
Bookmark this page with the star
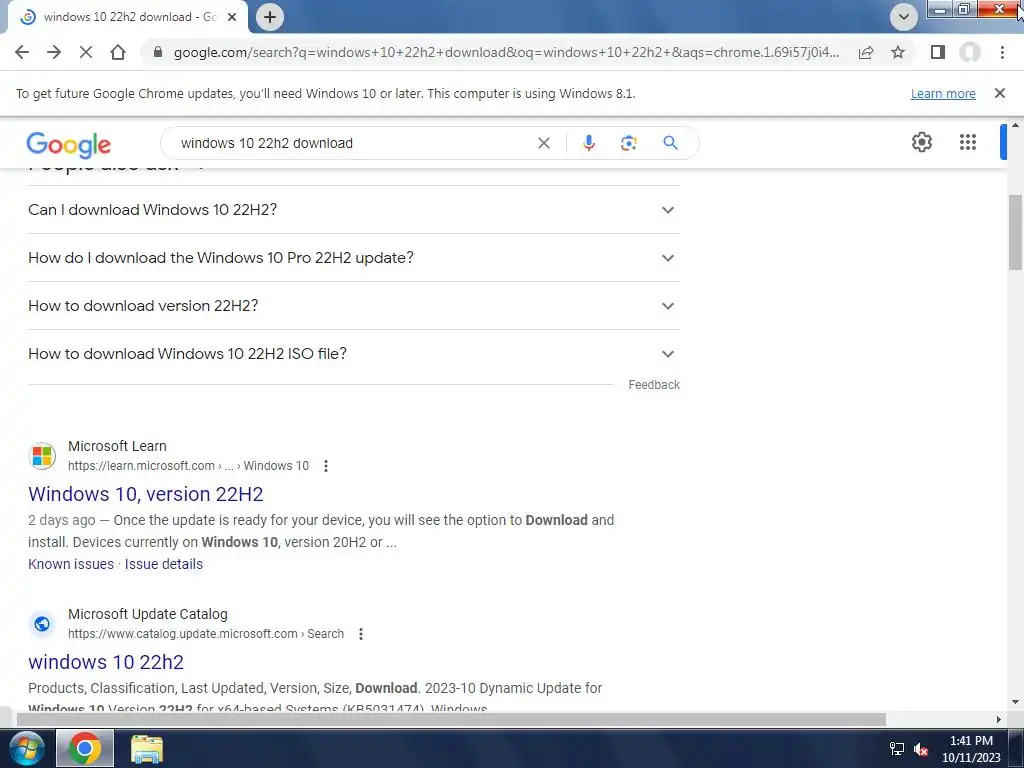click(x=898, y=52)
